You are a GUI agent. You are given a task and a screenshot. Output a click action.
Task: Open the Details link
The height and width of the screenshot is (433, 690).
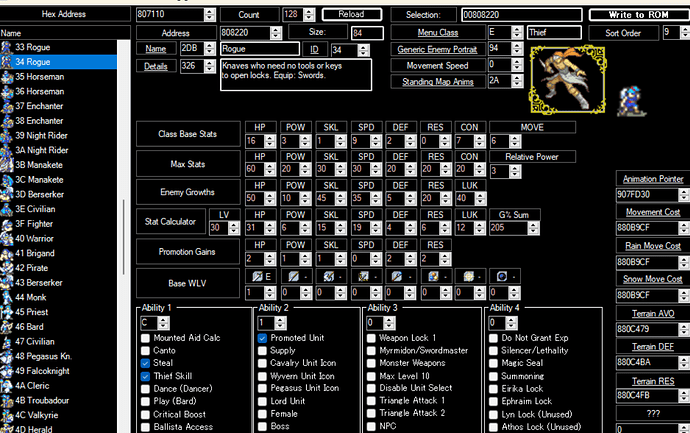[x=156, y=66]
